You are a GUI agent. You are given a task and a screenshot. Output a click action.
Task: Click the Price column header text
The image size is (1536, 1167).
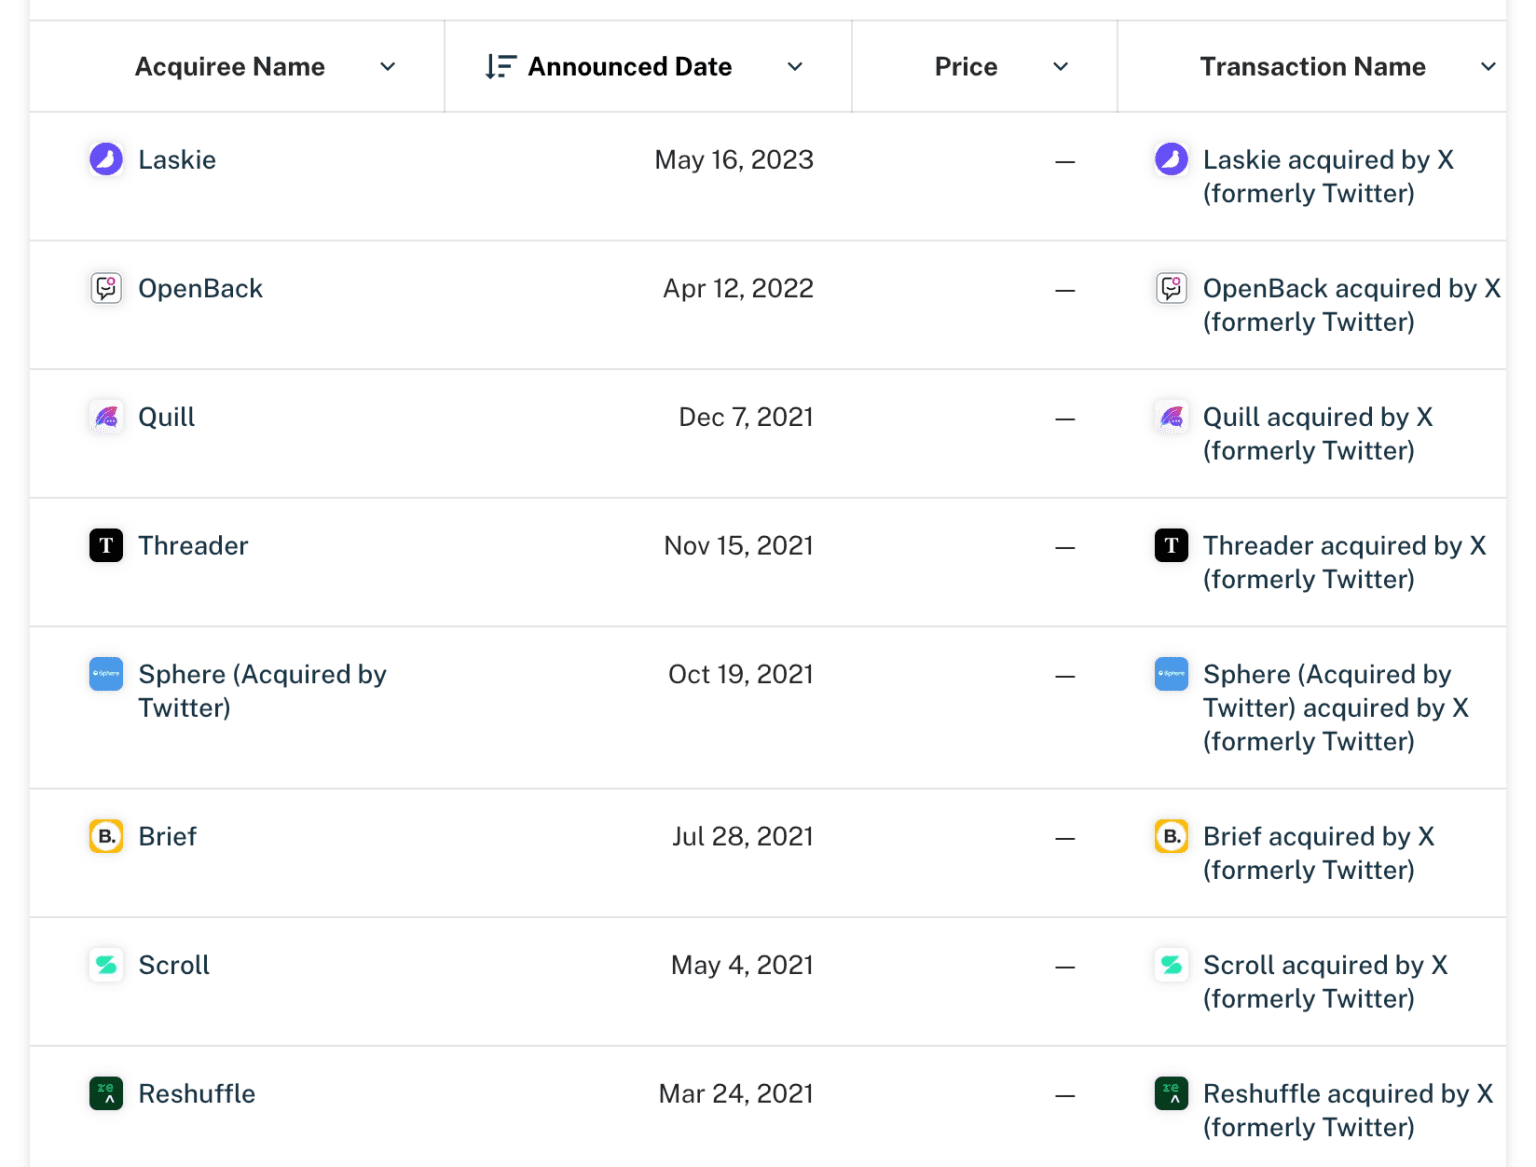(x=966, y=67)
